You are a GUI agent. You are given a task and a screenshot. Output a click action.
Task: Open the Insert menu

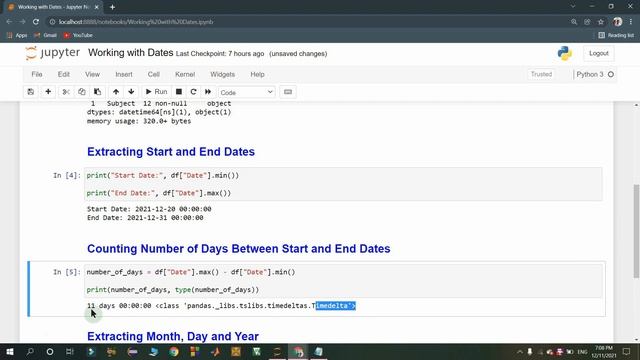pyautogui.click(x=124, y=74)
